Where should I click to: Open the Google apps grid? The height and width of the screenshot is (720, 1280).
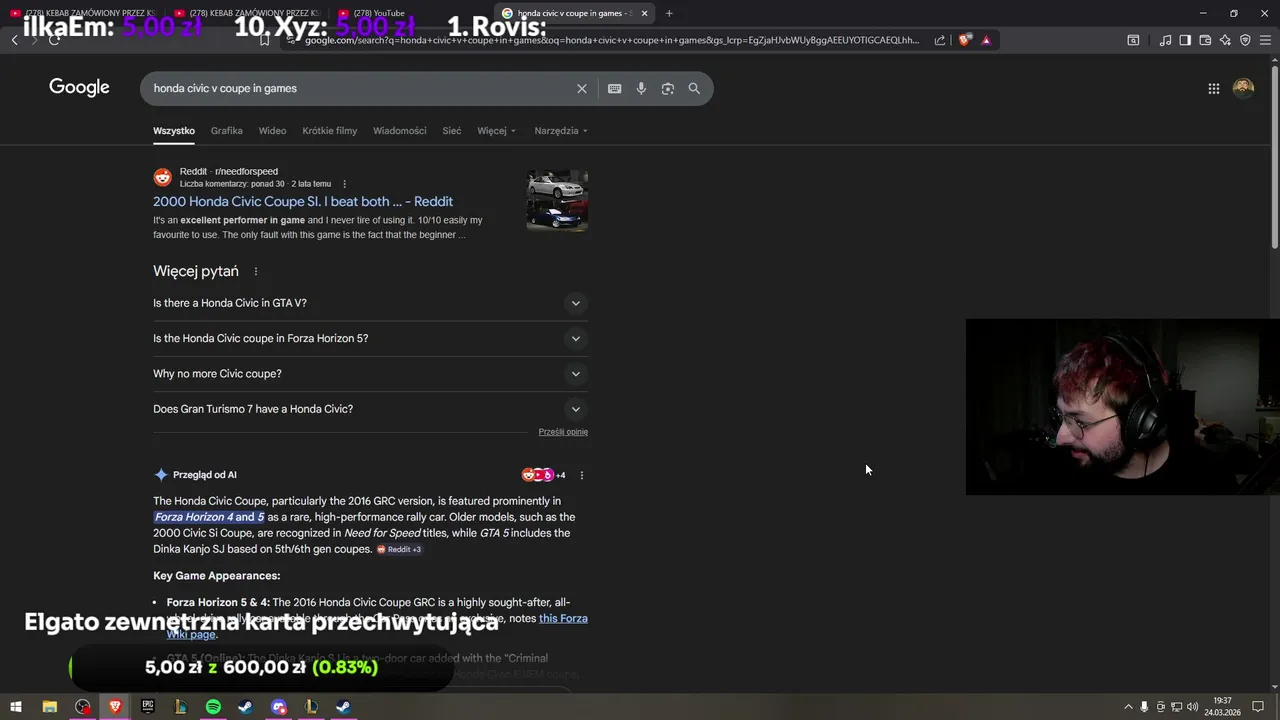pos(1213,88)
